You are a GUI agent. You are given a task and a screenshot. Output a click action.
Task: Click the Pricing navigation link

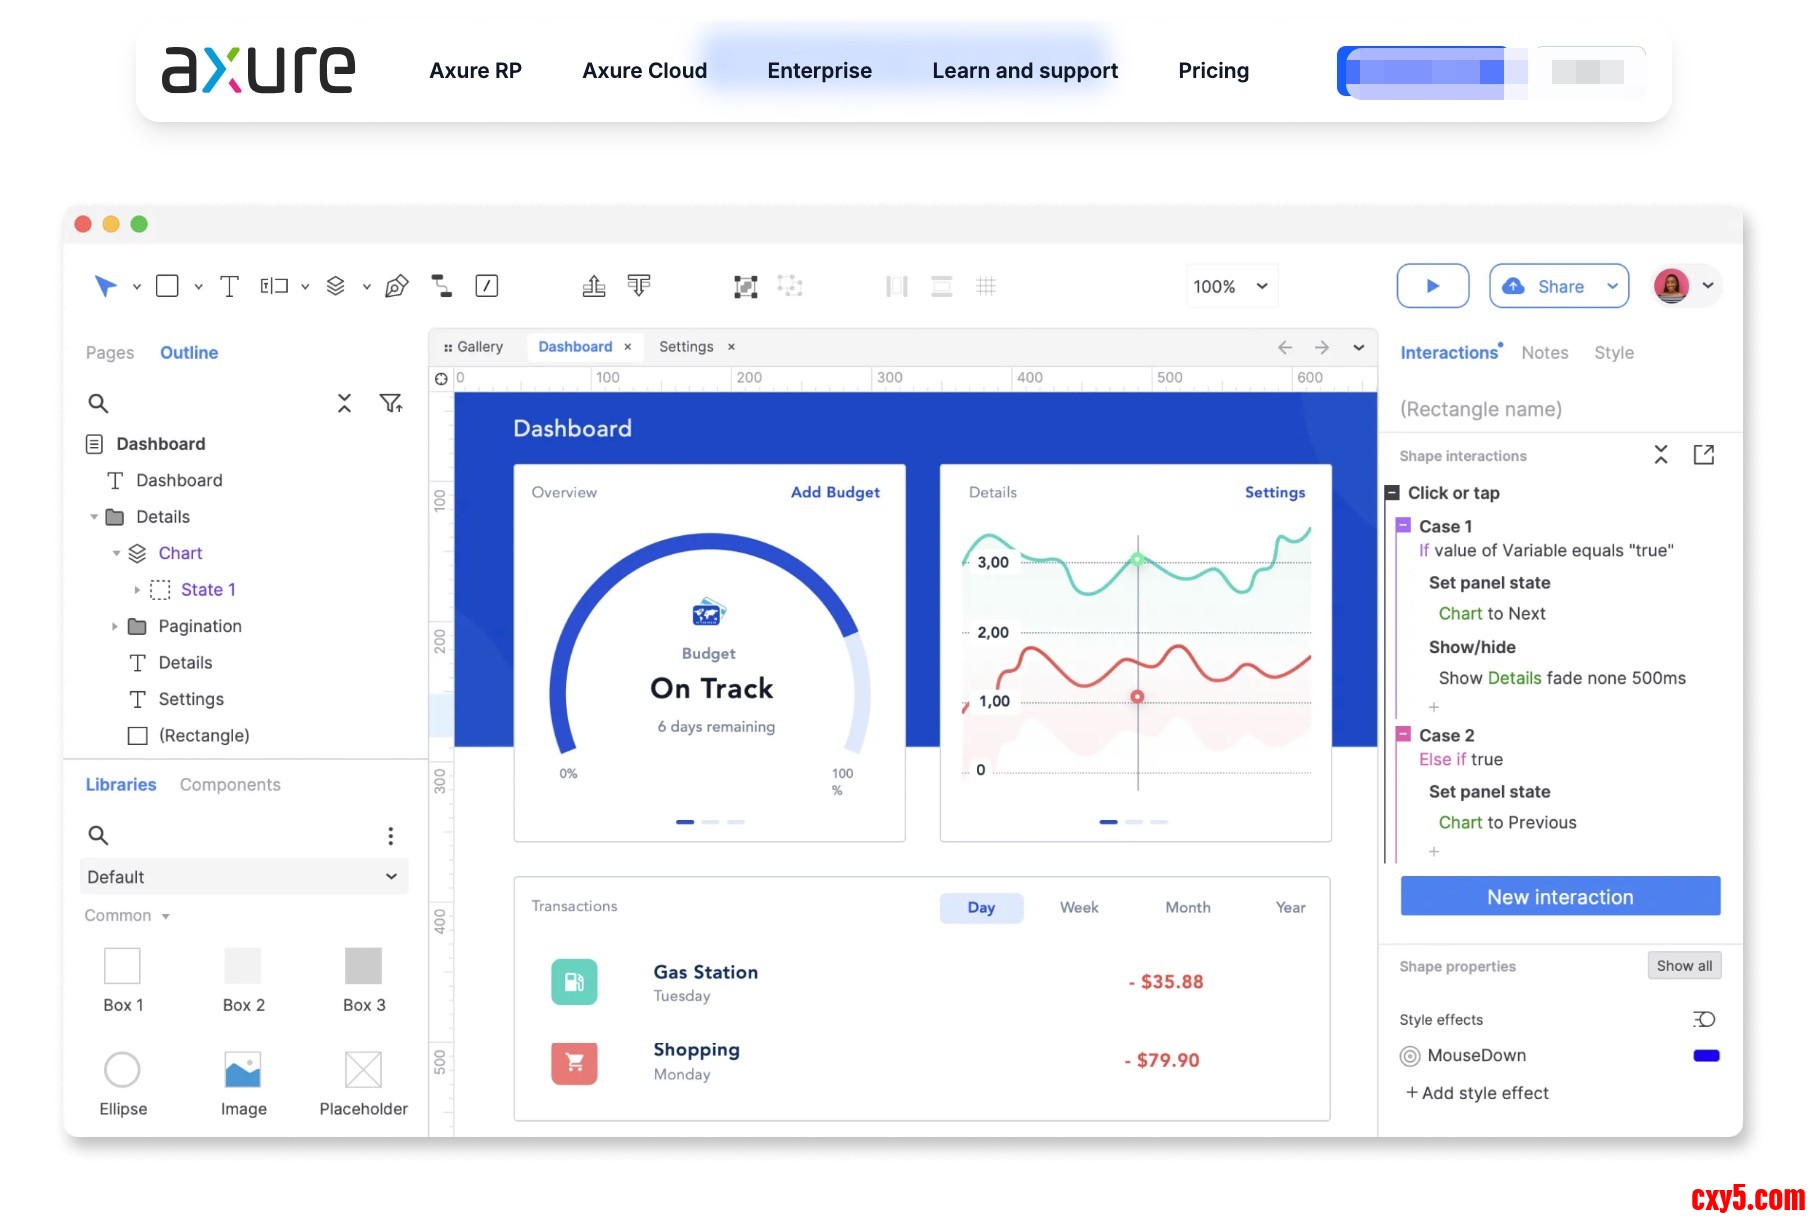[1213, 71]
